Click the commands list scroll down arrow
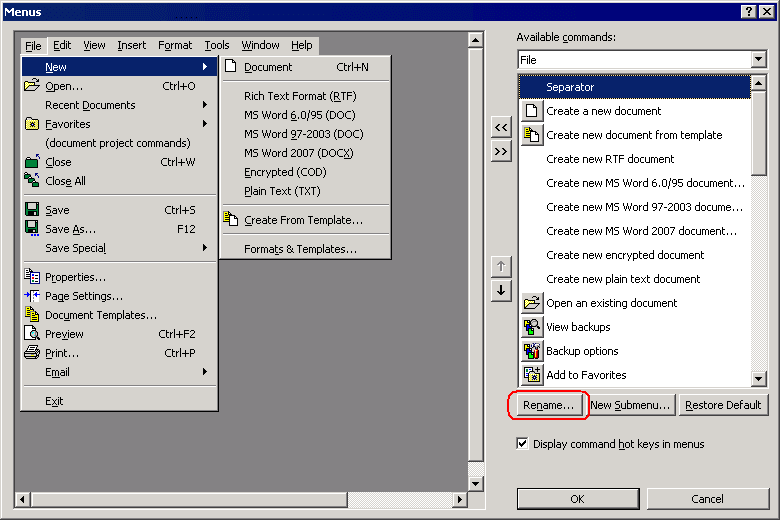The image size is (780, 520). (758, 379)
